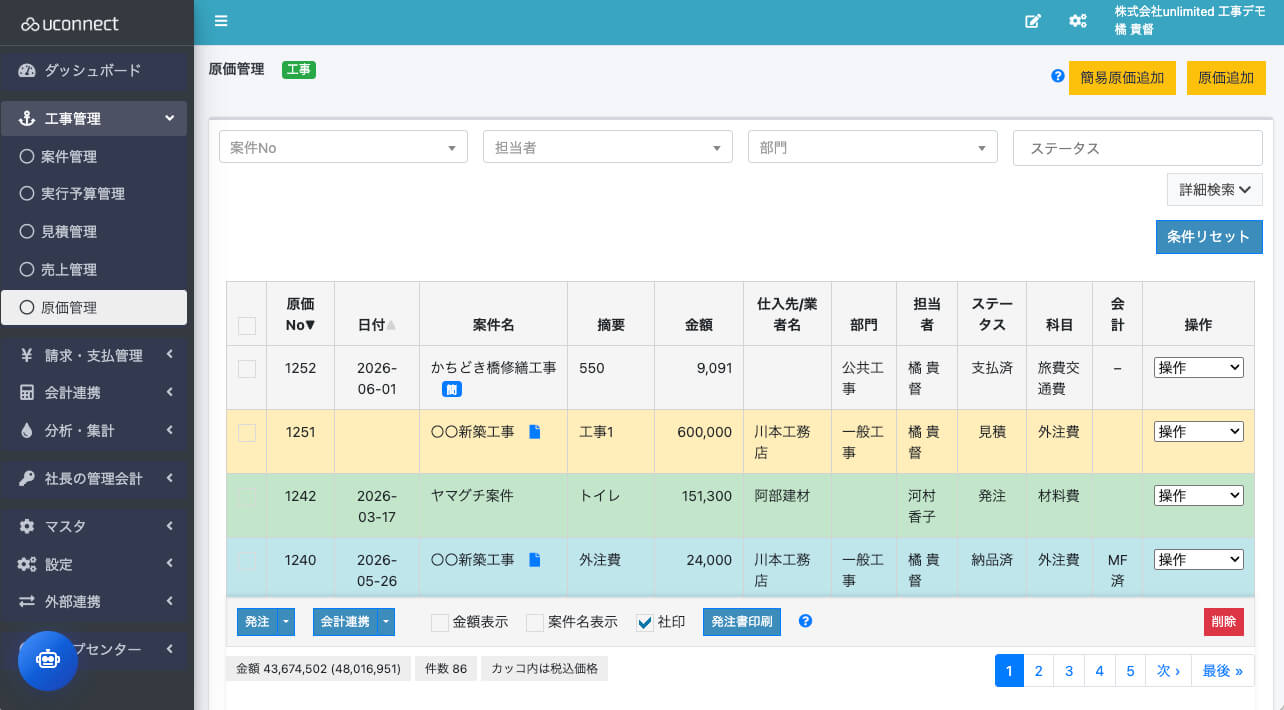Open document icon in row 1251
The image size is (1284, 710).
coord(534,432)
